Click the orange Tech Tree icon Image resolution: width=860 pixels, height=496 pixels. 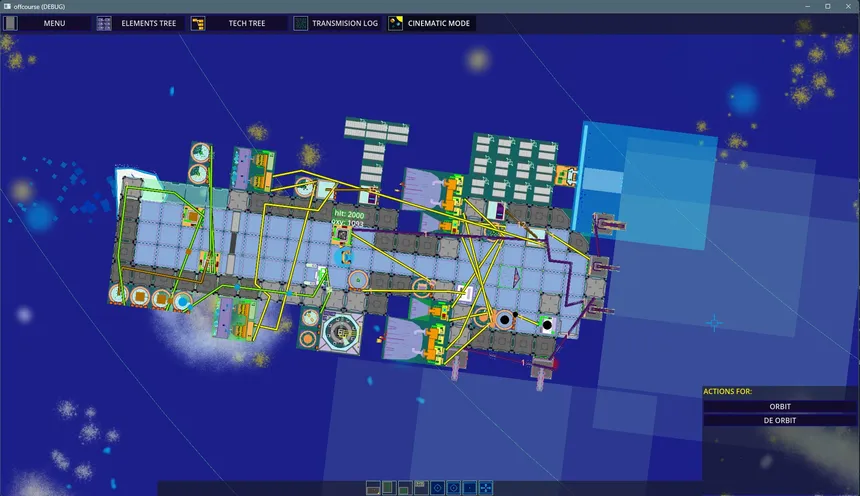198,23
